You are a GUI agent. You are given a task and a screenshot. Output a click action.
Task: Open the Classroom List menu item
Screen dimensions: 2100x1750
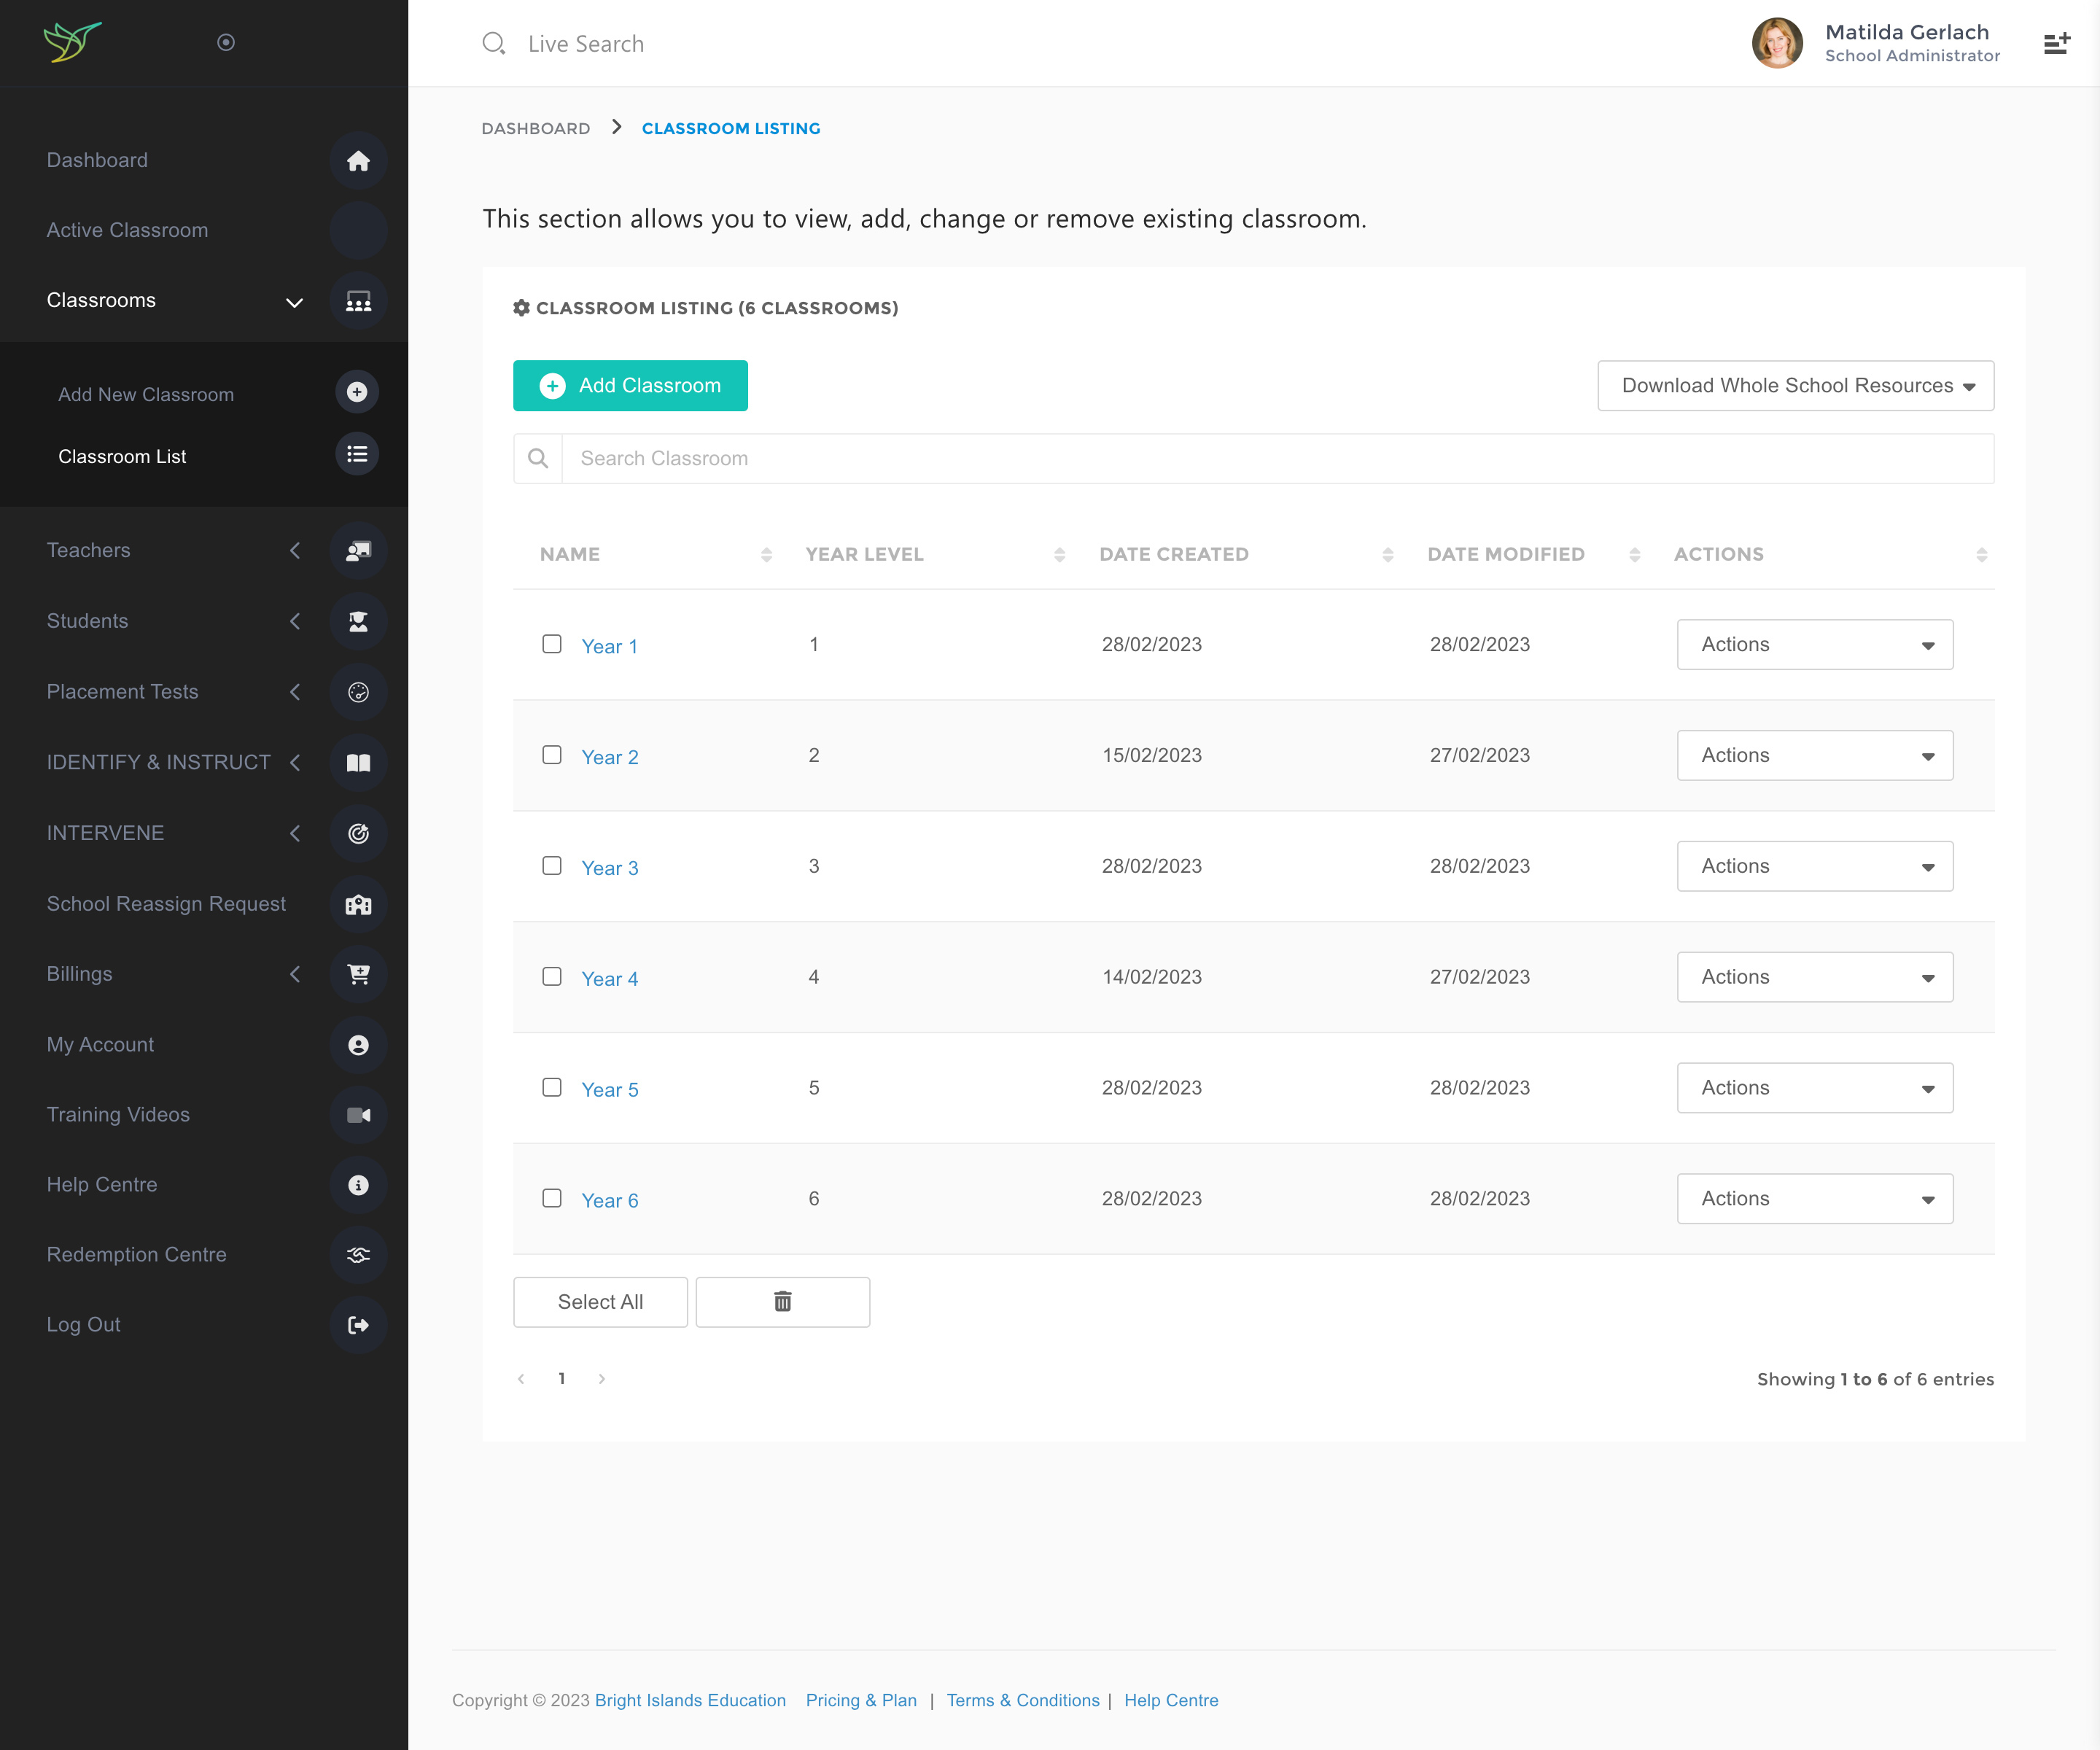(122, 456)
